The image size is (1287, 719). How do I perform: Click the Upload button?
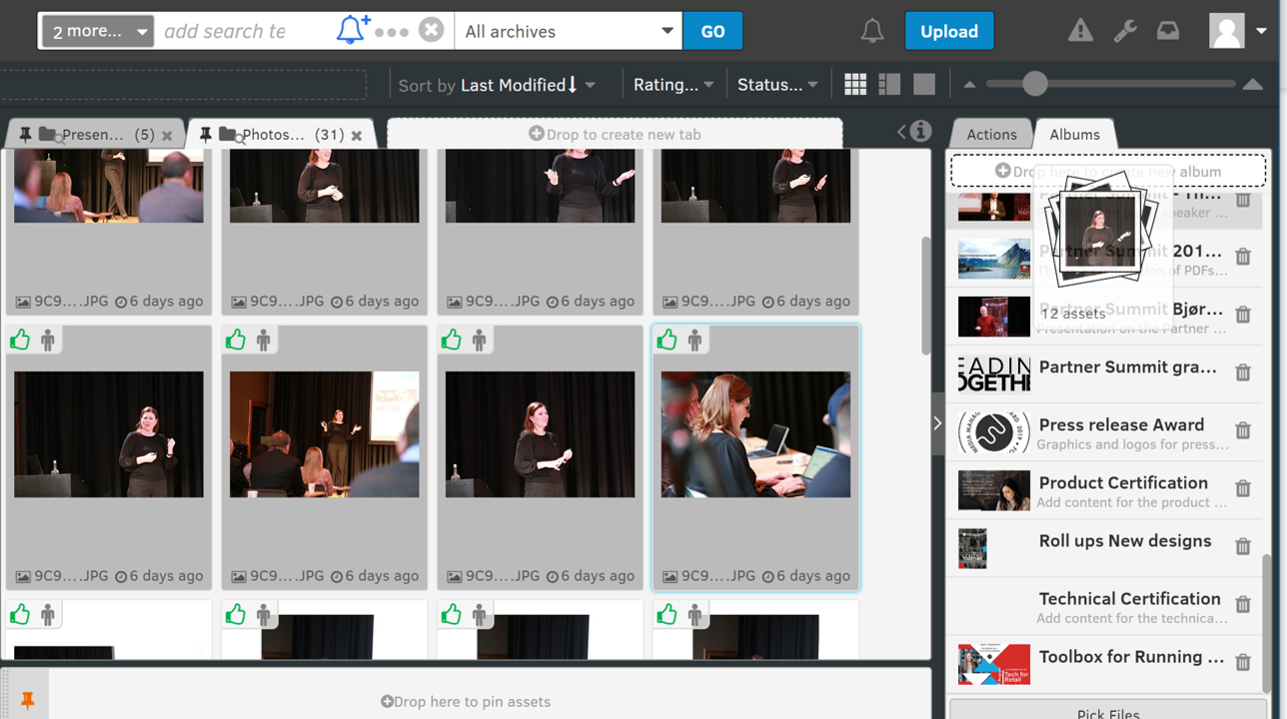949,31
